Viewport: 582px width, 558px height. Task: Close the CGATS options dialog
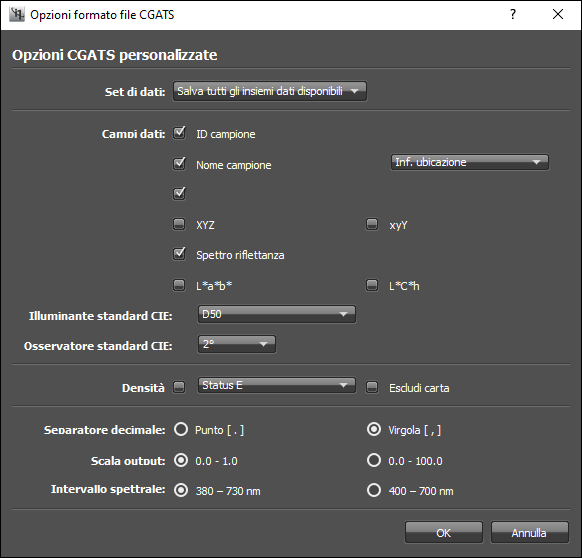(558, 14)
